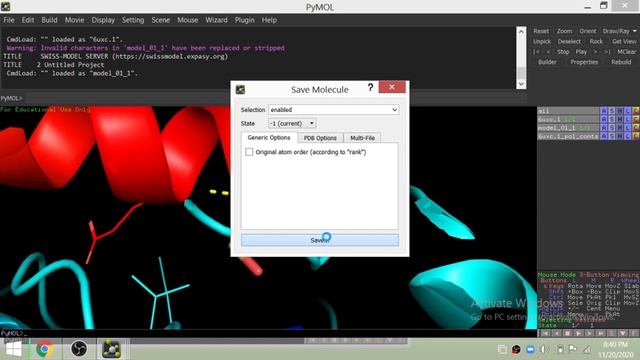Viewport: 640px width, 360px height.
Task: Open the Mouse menu
Action: pyautogui.click(x=187, y=20)
